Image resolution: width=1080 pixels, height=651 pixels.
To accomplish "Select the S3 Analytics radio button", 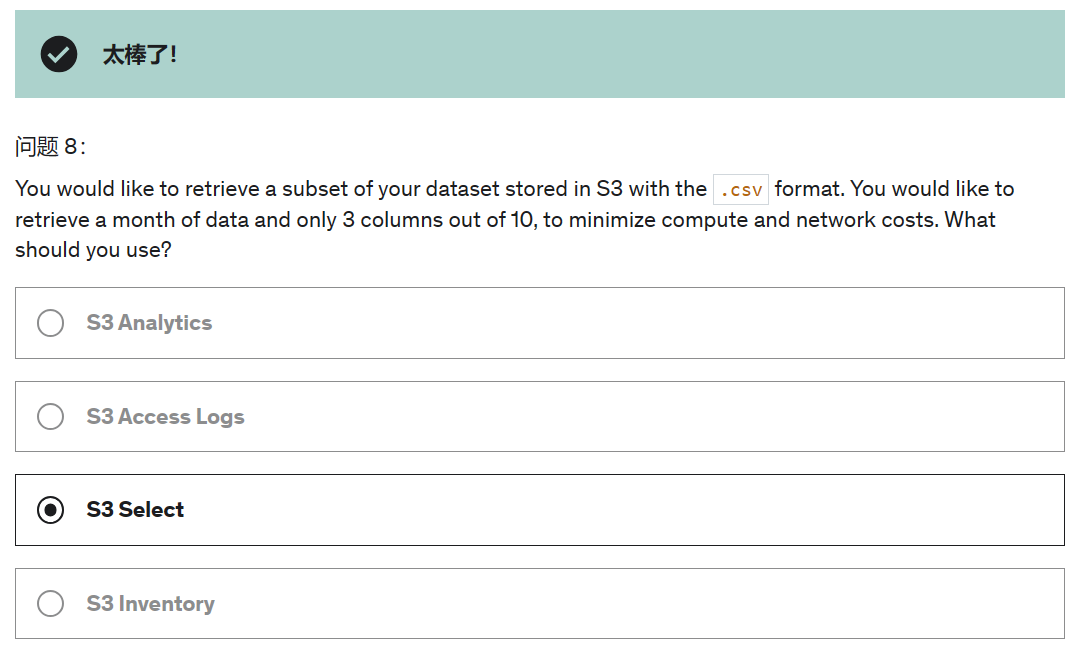I will point(50,323).
